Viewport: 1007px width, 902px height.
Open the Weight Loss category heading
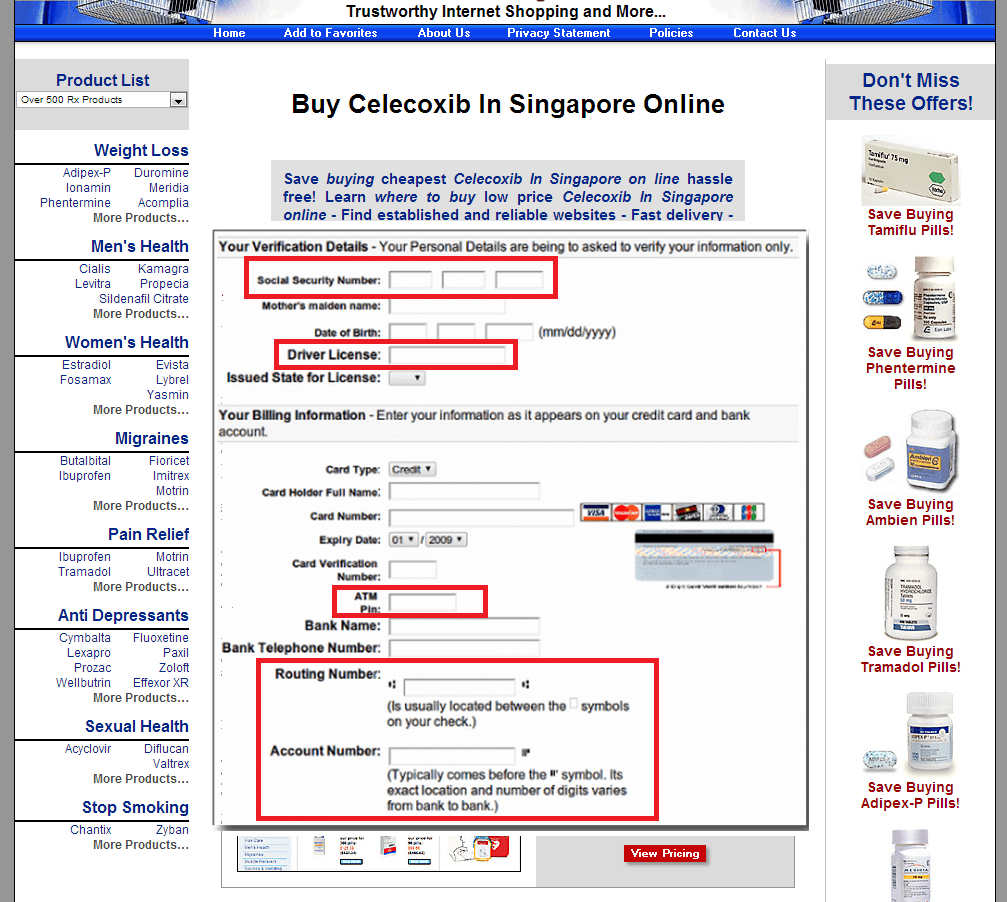(141, 150)
